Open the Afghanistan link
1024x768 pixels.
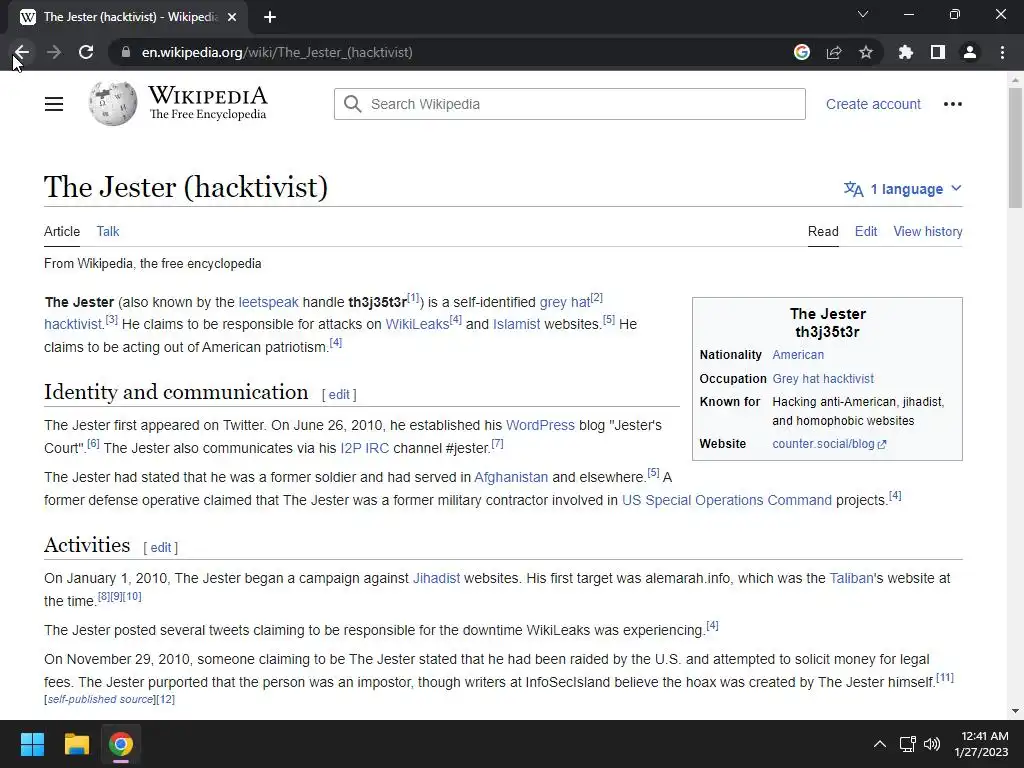click(x=511, y=477)
